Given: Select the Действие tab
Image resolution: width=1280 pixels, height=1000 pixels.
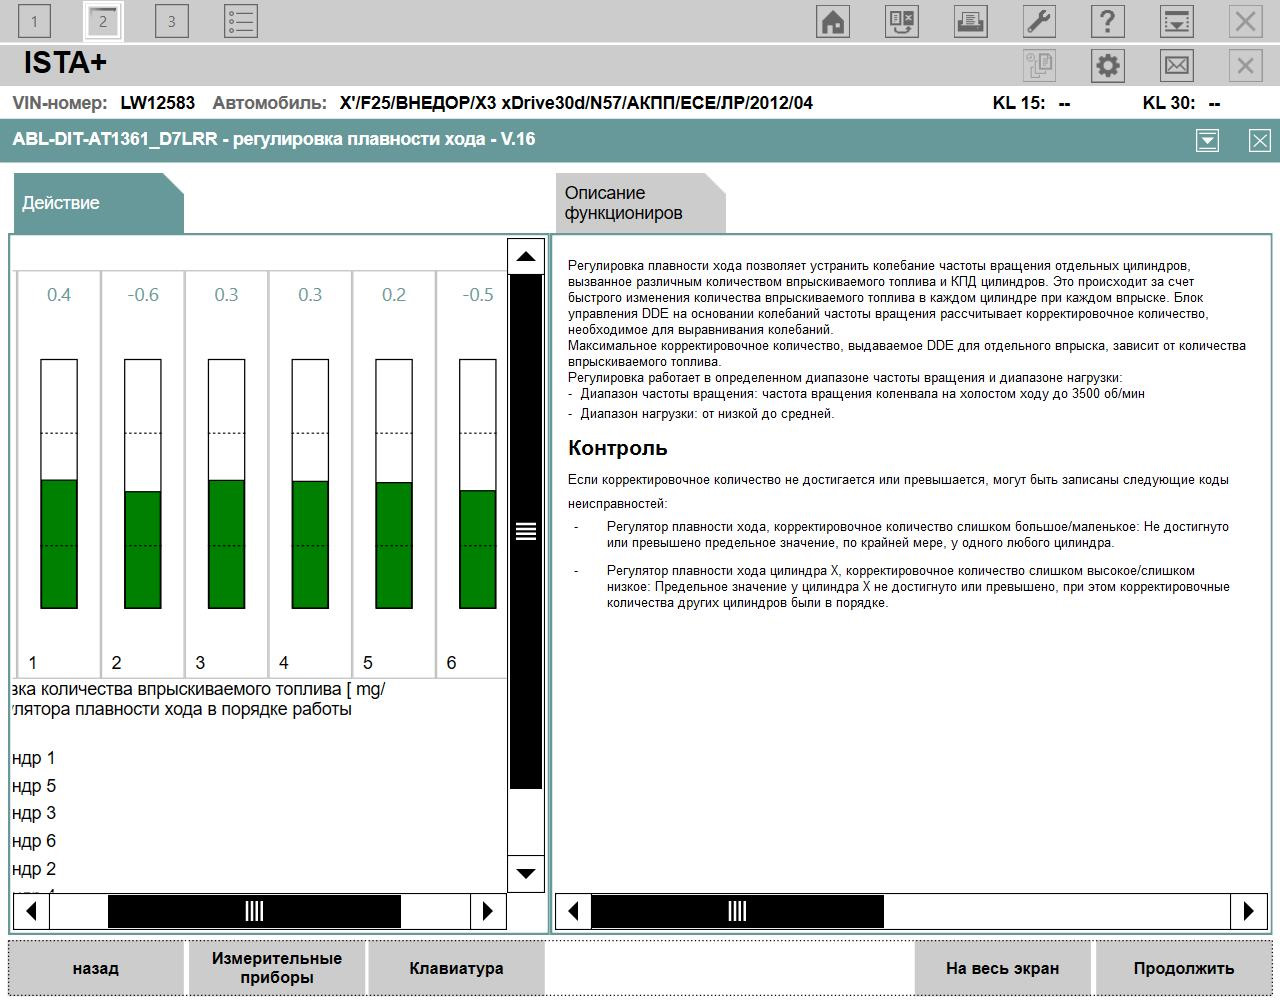Looking at the screenshot, I should tap(98, 203).
